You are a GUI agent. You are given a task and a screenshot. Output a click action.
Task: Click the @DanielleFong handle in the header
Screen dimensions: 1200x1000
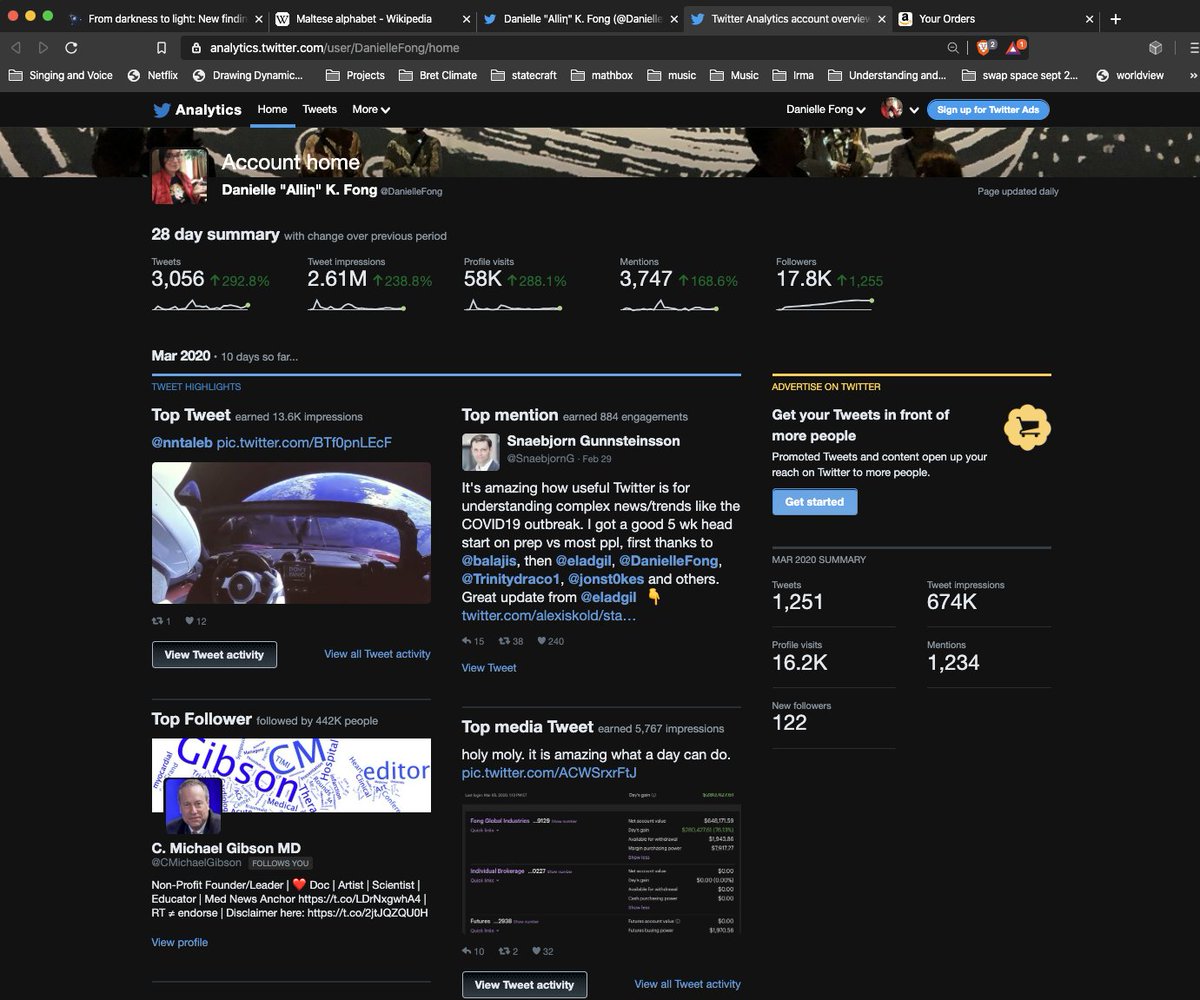tap(411, 191)
